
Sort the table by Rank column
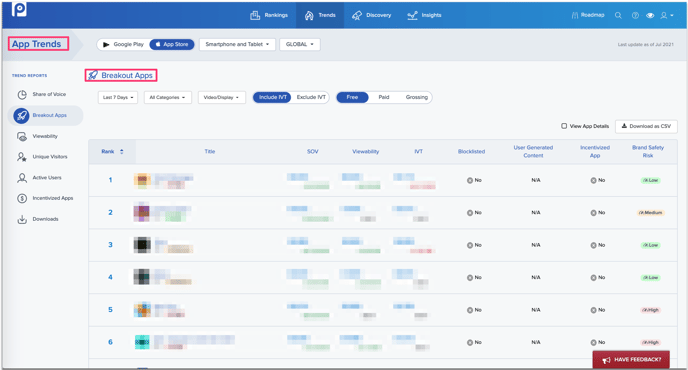(112, 151)
